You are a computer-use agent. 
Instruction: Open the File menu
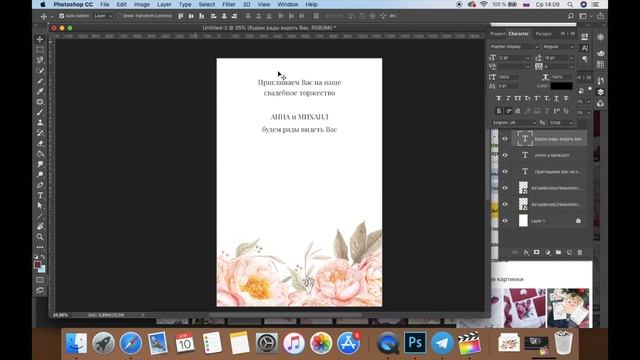pos(105,4)
